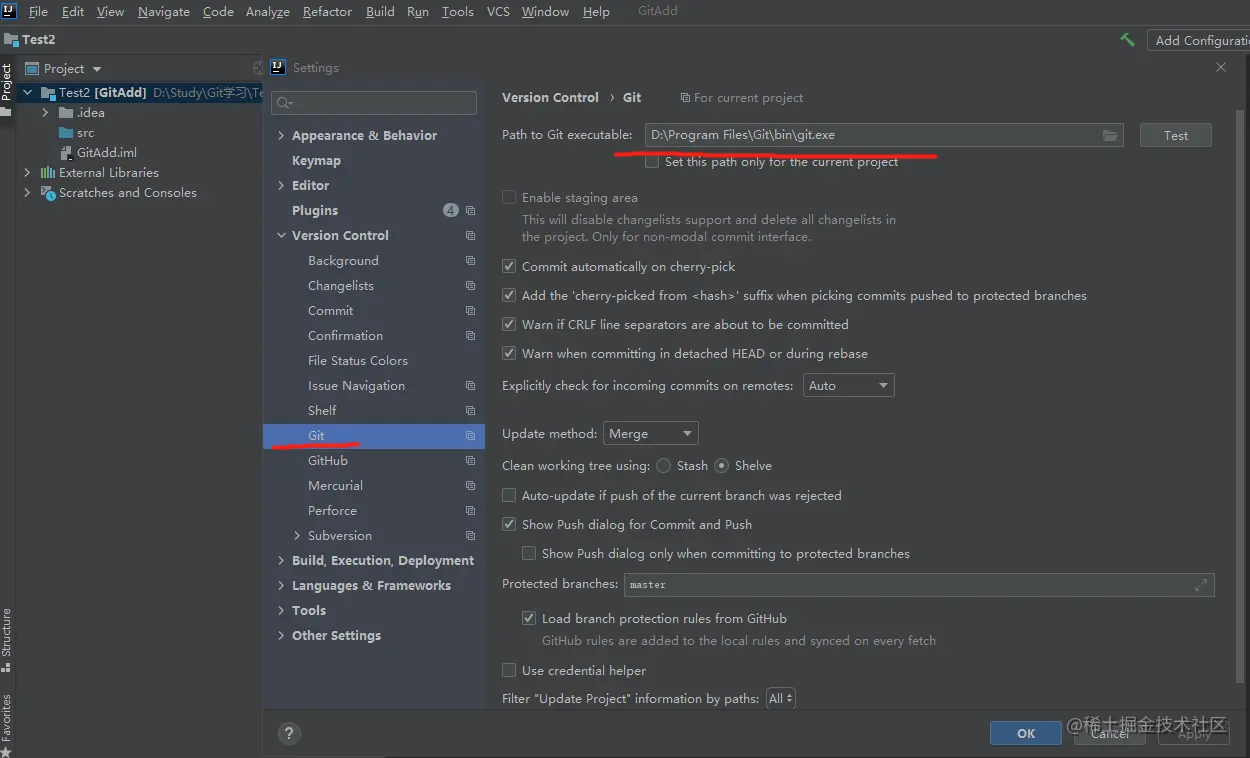Enable 'Auto-update if push of current branch was rejected'
Screen dimensions: 1250x758
[x=509, y=496]
